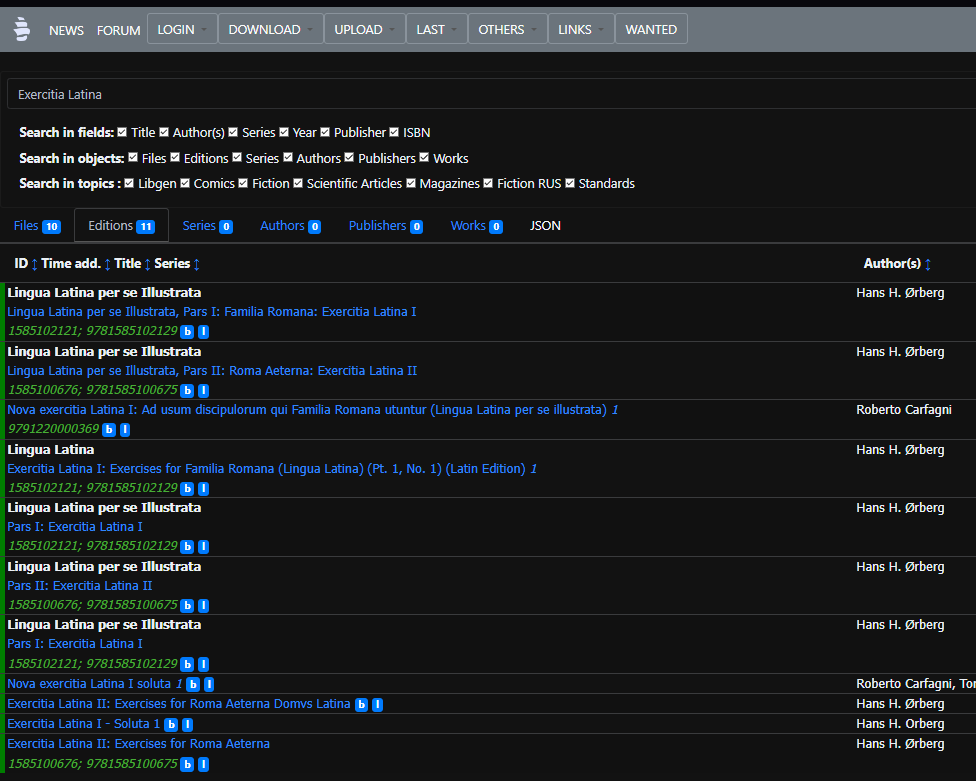Disable the Scientific Articles topic checkbox
Screen dimensions: 976x781
pyautogui.click(x=298, y=183)
